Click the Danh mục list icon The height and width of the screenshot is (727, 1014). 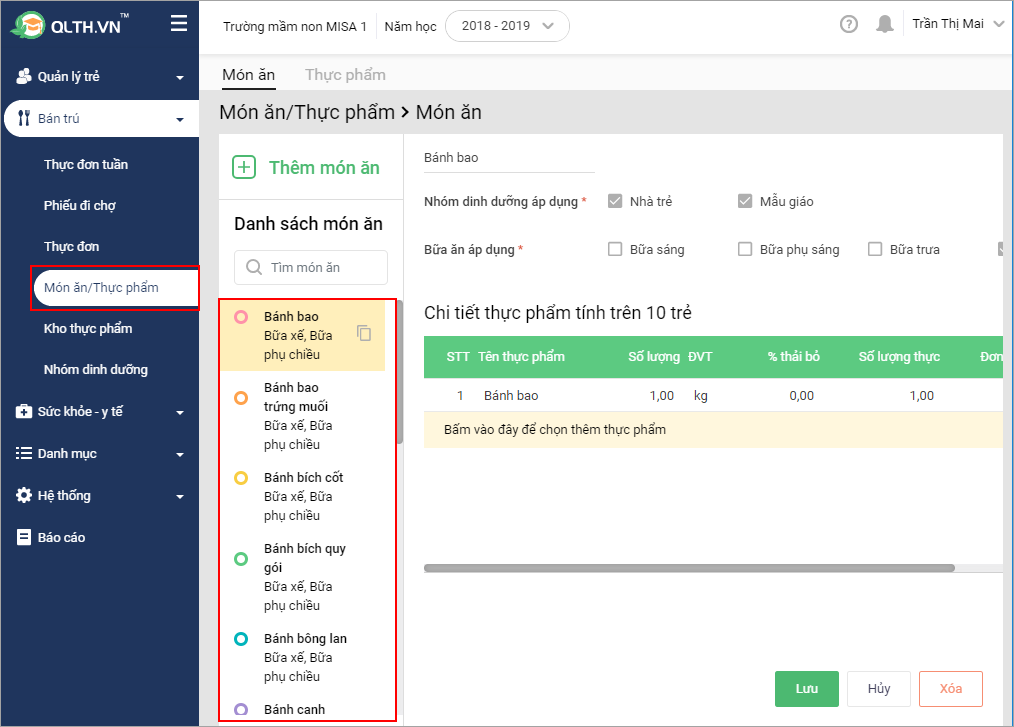24,453
